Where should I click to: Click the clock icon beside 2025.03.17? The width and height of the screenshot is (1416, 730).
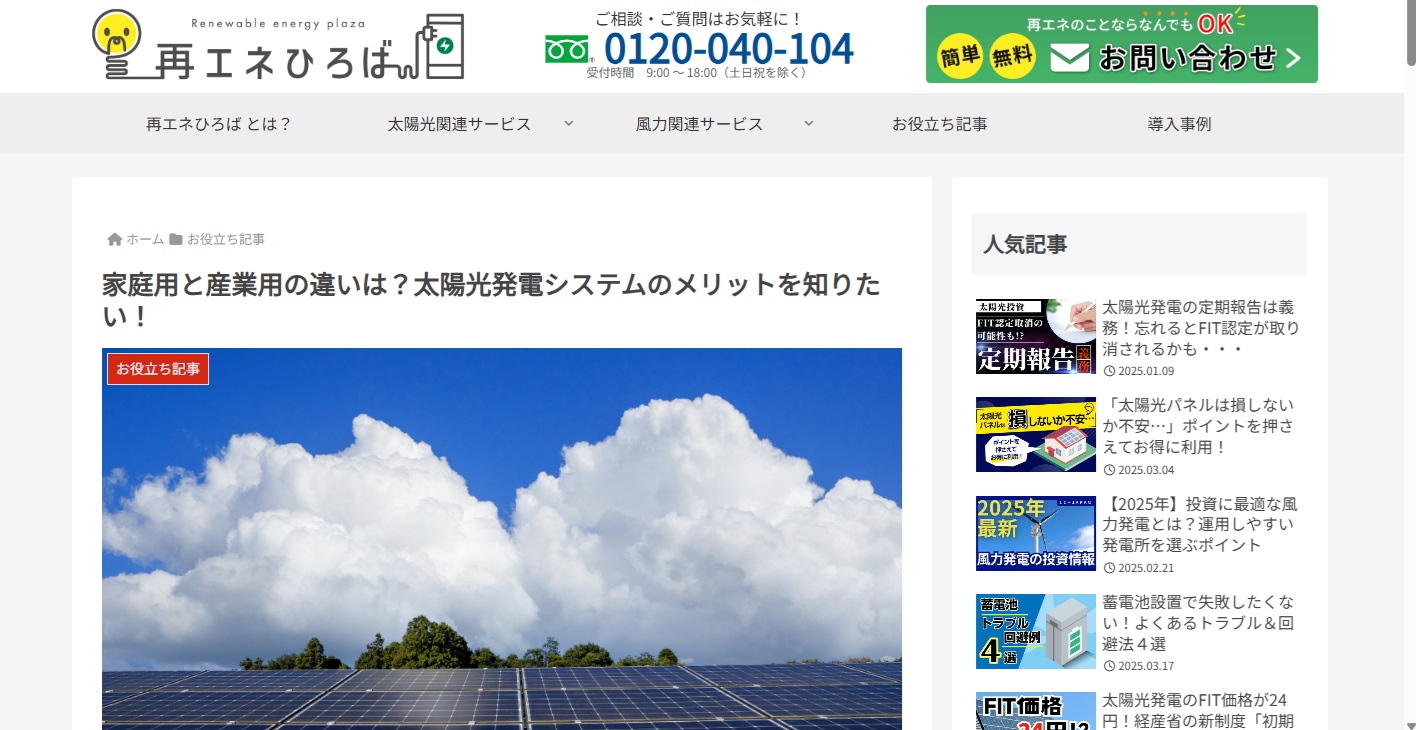tap(1109, 665)
